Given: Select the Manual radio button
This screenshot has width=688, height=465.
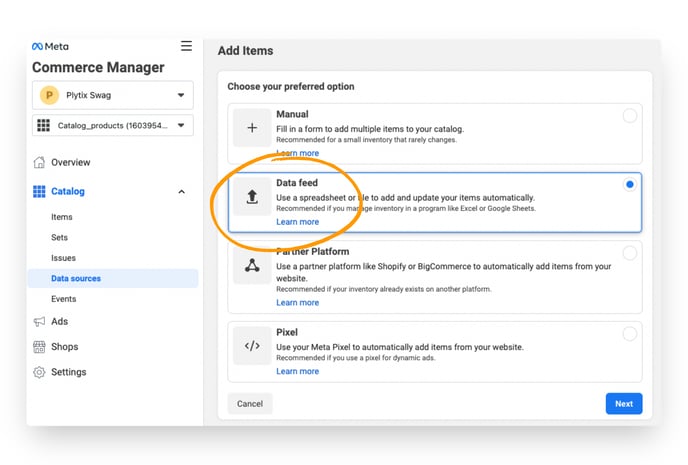Looking at the screenshot, I should [630, 116].
